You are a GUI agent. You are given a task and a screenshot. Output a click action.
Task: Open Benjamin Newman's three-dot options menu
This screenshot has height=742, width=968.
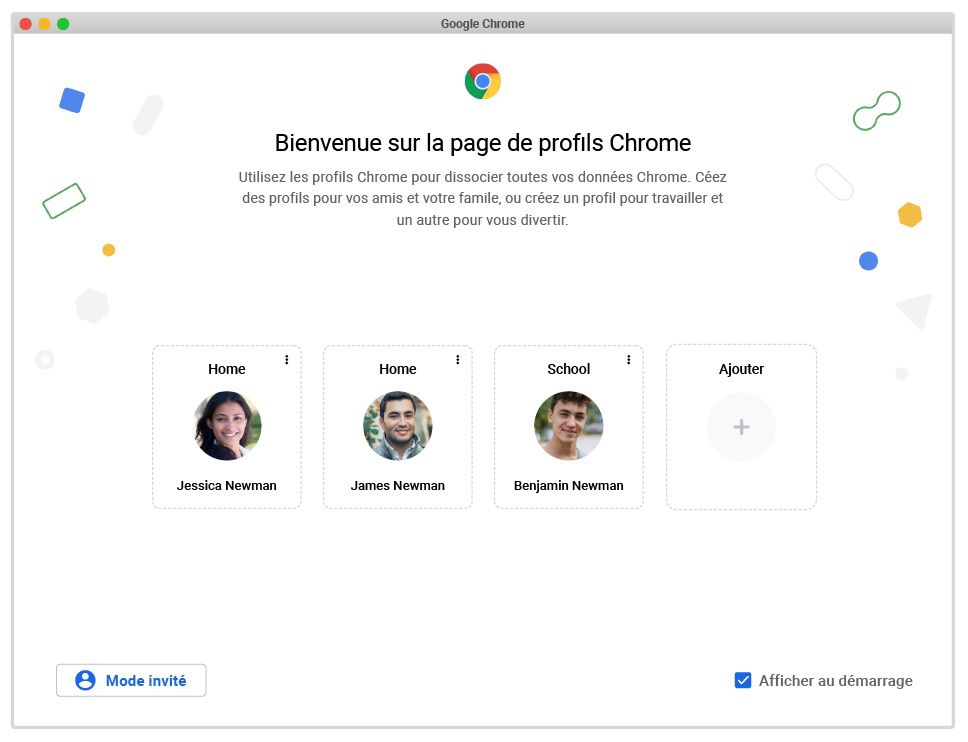(x=628, y=359)
